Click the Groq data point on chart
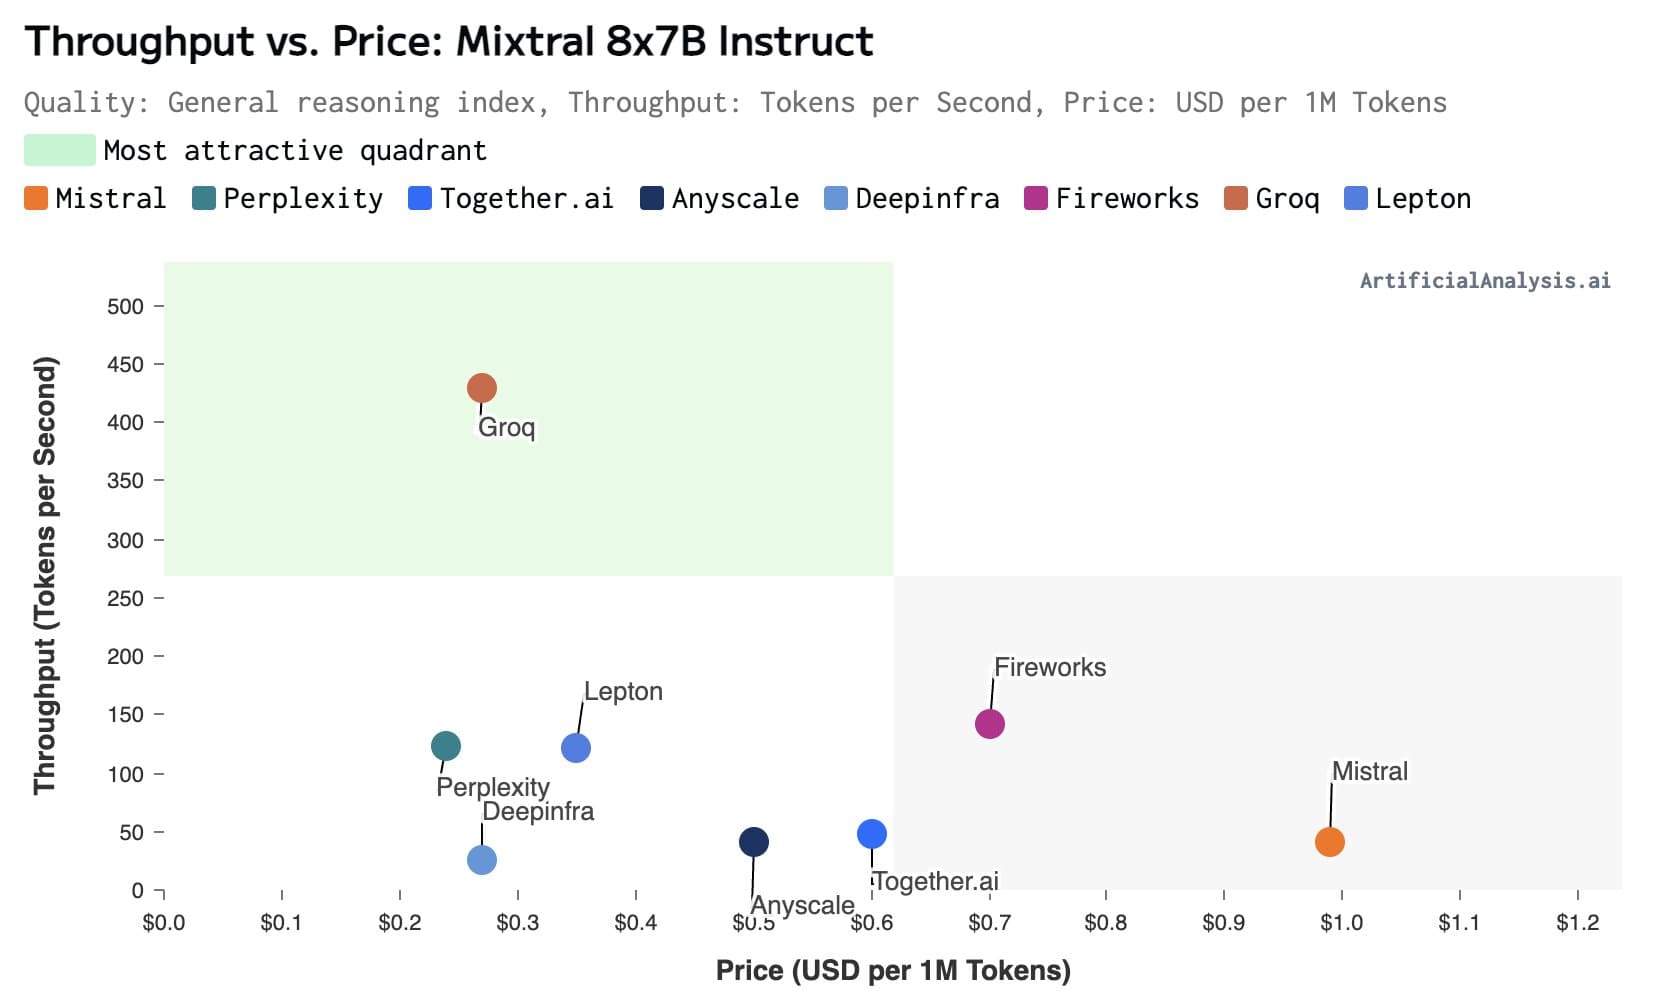Image resolution: width=1654 pixels, height=1004 pixels. tap(481, 388)
